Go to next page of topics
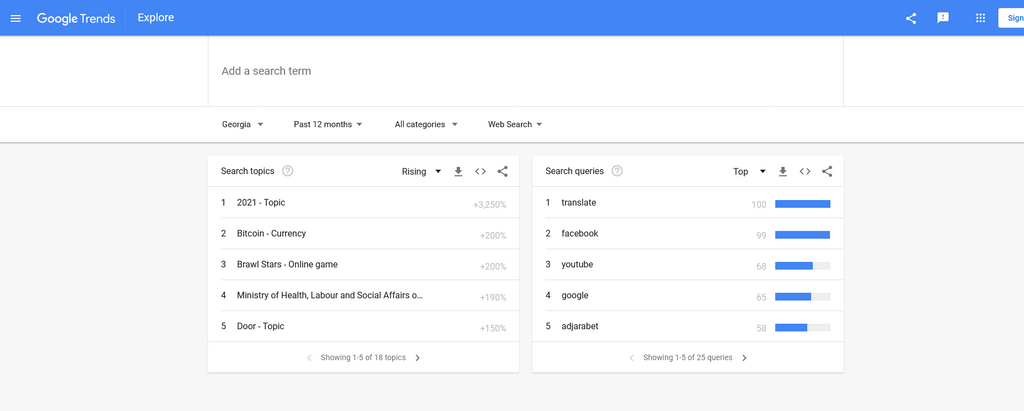Image resolution: width=1024 pixels, height=411 pixels. pos(418,358)
